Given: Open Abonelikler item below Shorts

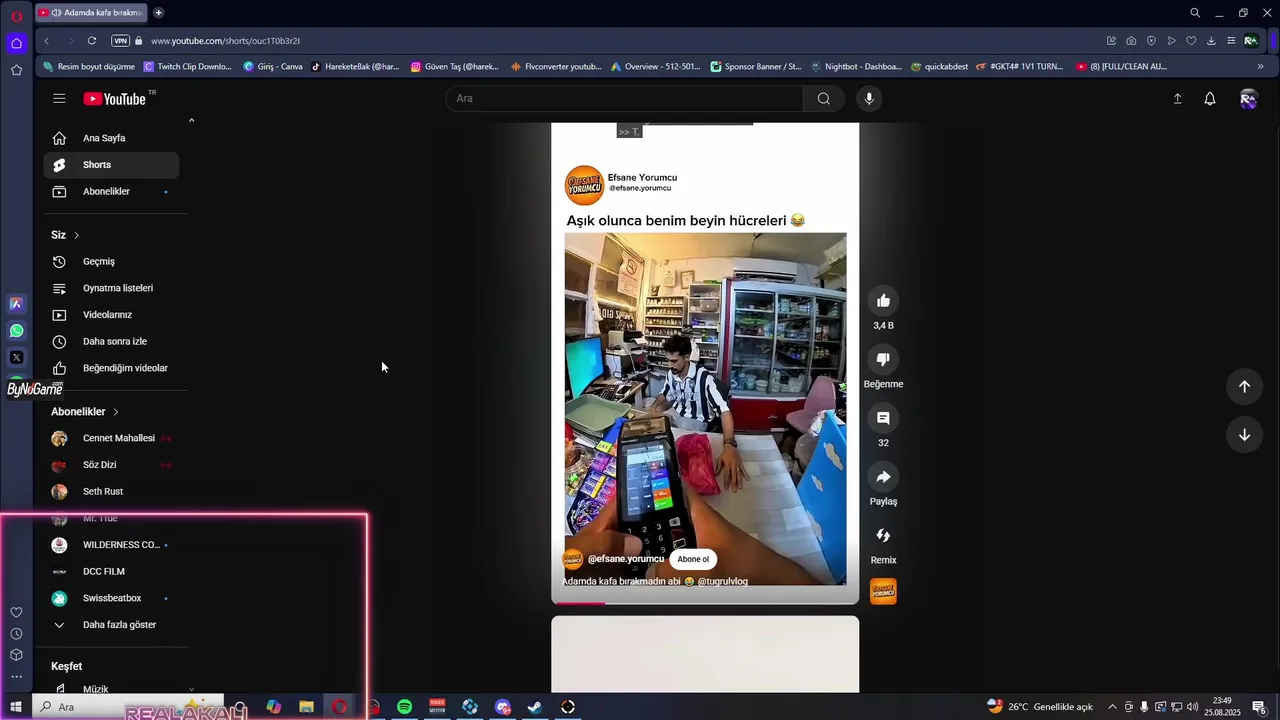Looking at the screenshot, I should click(111, 191).
